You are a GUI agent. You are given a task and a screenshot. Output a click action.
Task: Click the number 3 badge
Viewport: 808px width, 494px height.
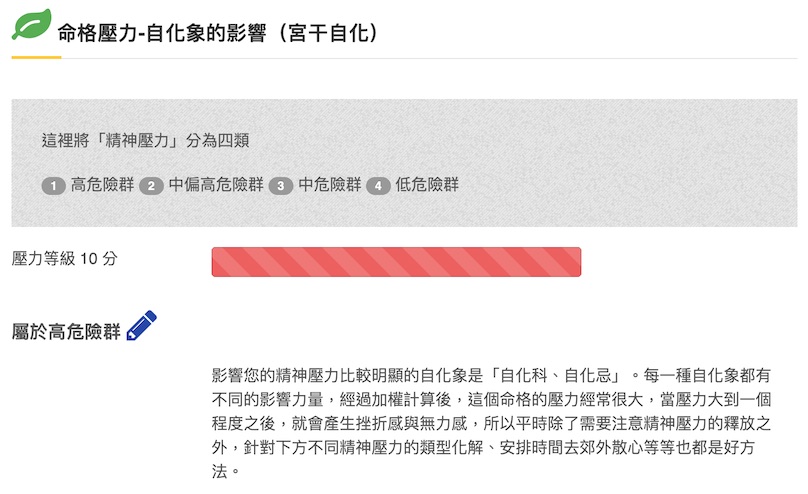[281, 185]
